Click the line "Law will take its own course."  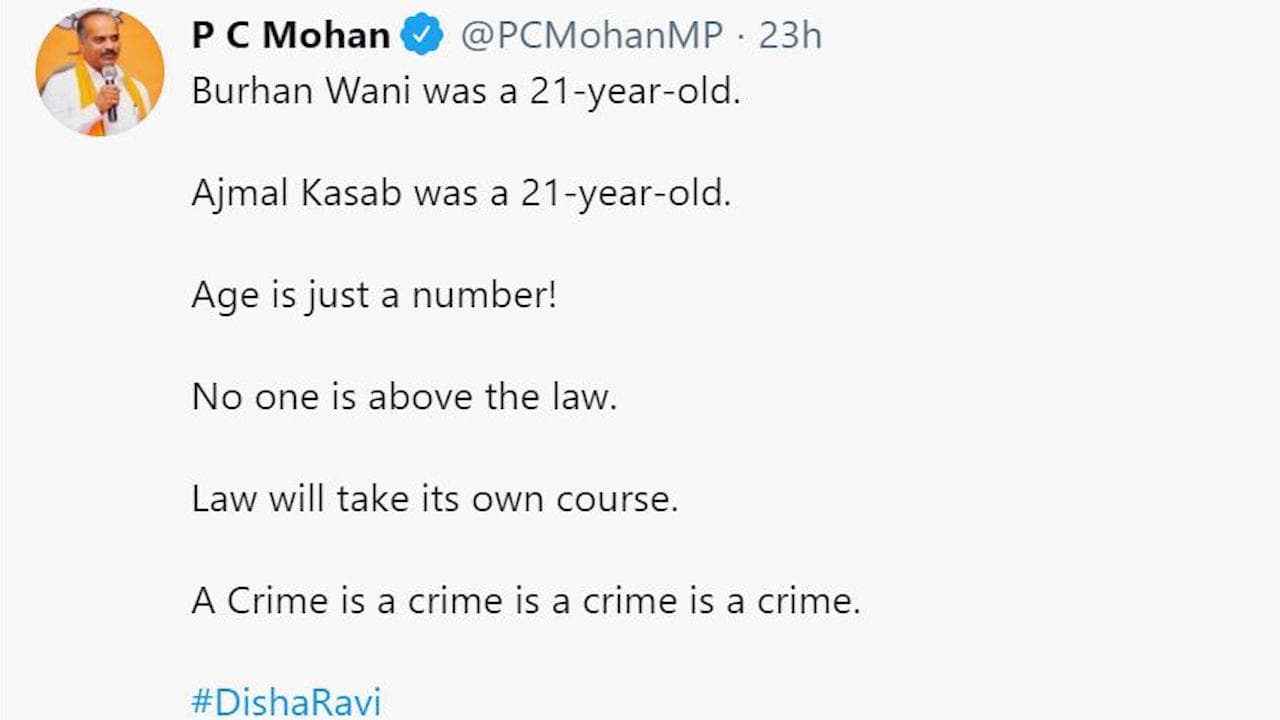click(434, 498)
